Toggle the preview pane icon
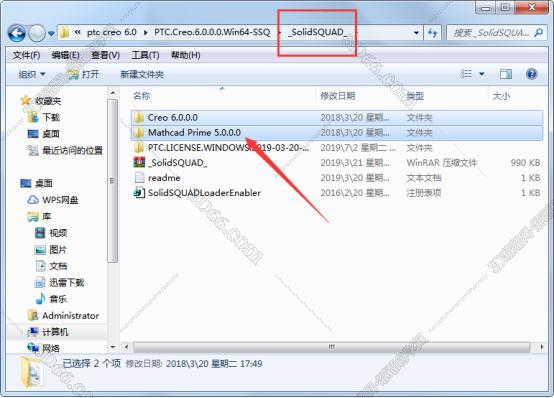The height and width of the screenshot is (398, 554). [x=506, y=74]
